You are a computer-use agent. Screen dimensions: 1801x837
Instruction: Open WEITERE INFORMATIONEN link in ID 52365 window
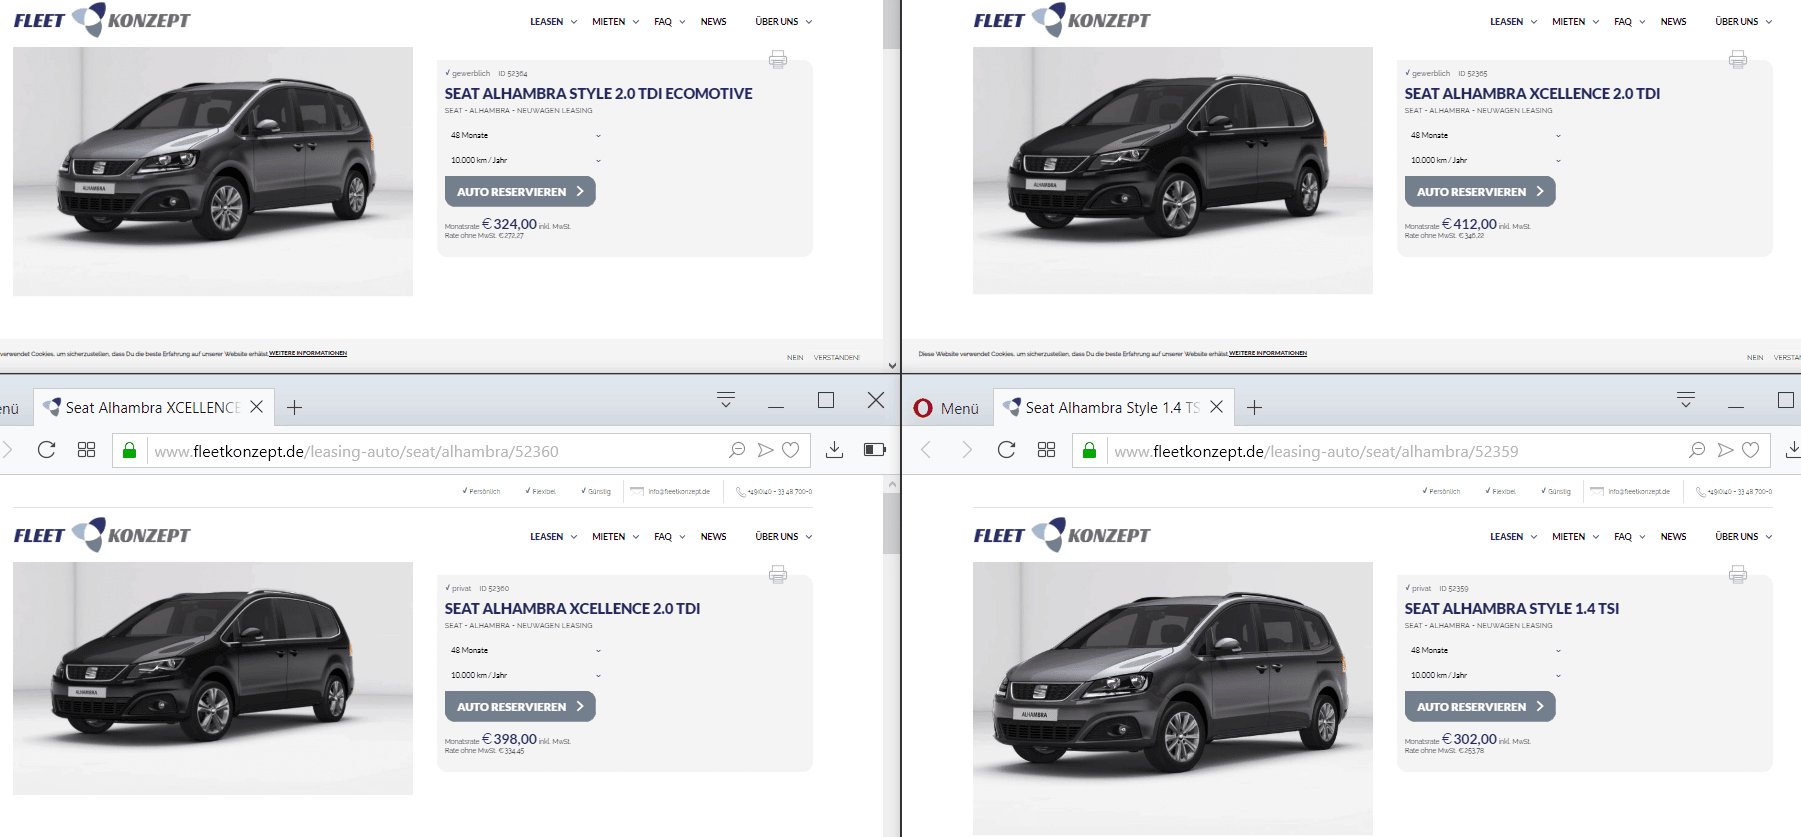1268,353
